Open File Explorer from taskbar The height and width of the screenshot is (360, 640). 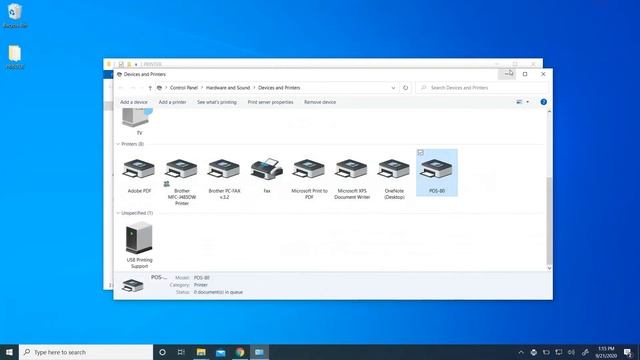pos(201,352)
